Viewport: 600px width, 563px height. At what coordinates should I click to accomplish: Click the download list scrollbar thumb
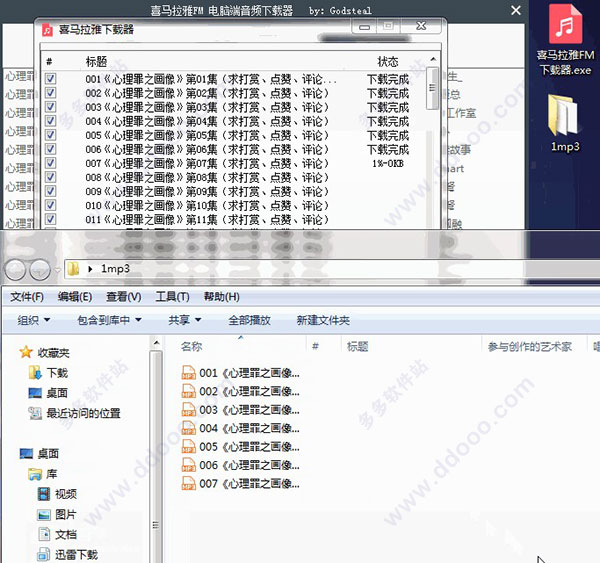(432, 88)
